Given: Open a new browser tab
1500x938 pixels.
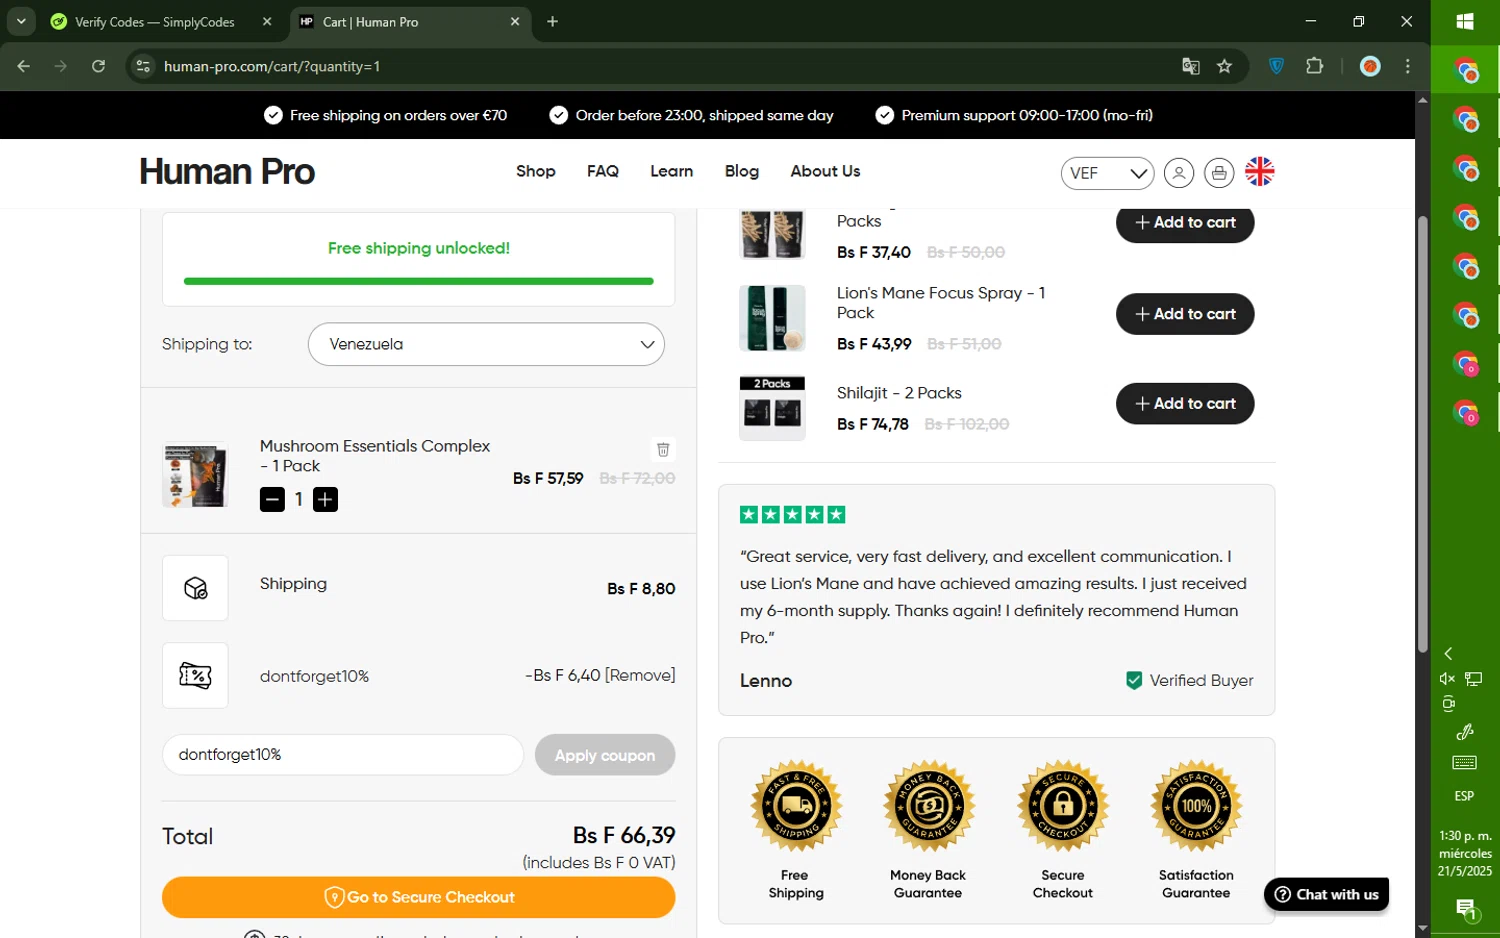Looking at the screenshot, I should tap(552, 21).
